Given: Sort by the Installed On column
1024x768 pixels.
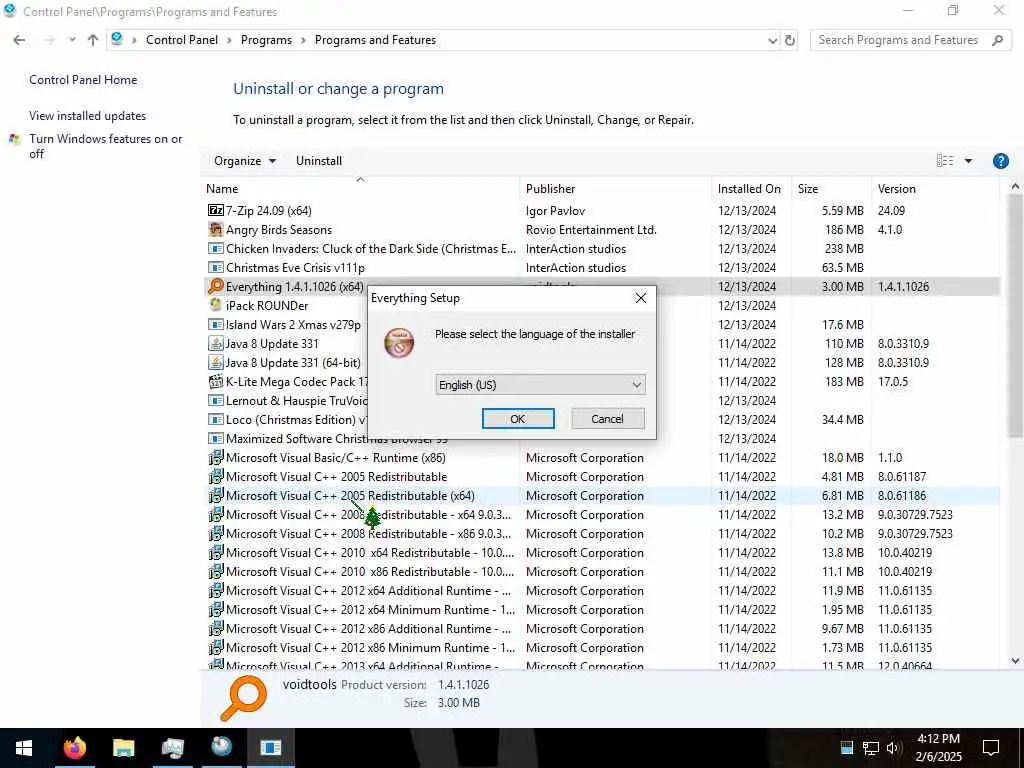Looking at the screenshot, I should click(749, 189).
